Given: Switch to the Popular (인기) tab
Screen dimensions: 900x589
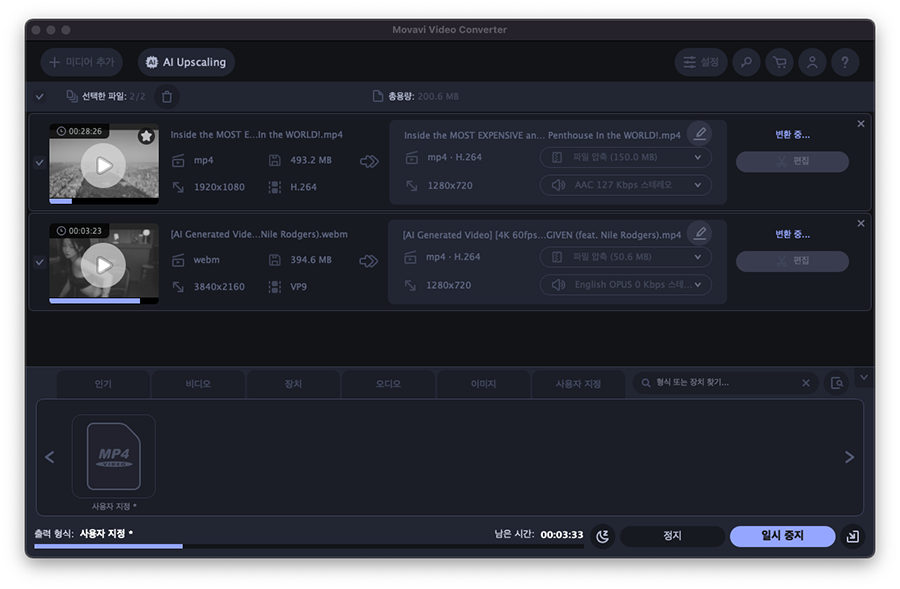Looking at the screenshot, I should [103, 384].
